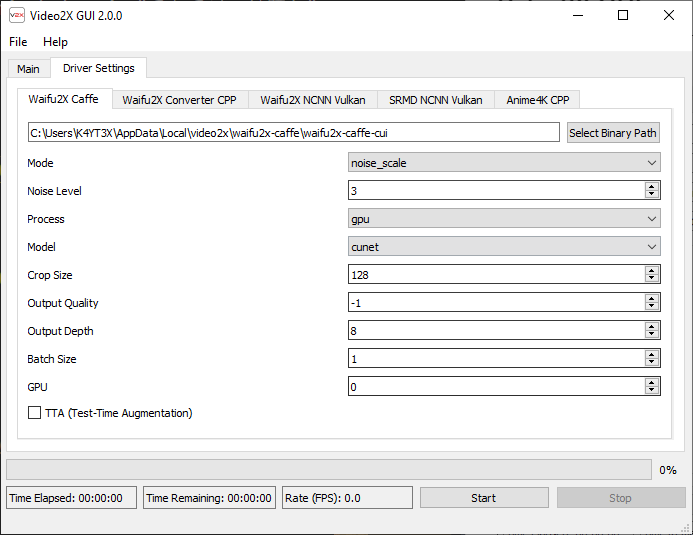The width and height of the screenshot is (693, 535).
Task: Increase Batch Size with the up arrow
Action: tap(651, 354)
